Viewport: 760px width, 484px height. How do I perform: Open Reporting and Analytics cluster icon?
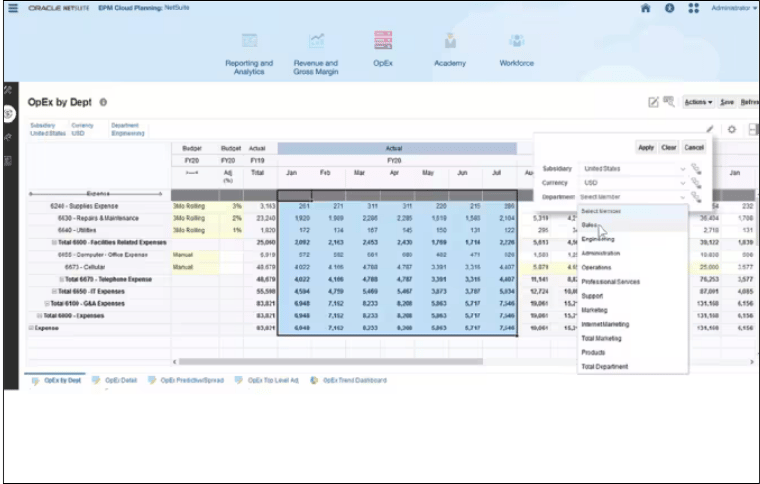pos(249,41)
